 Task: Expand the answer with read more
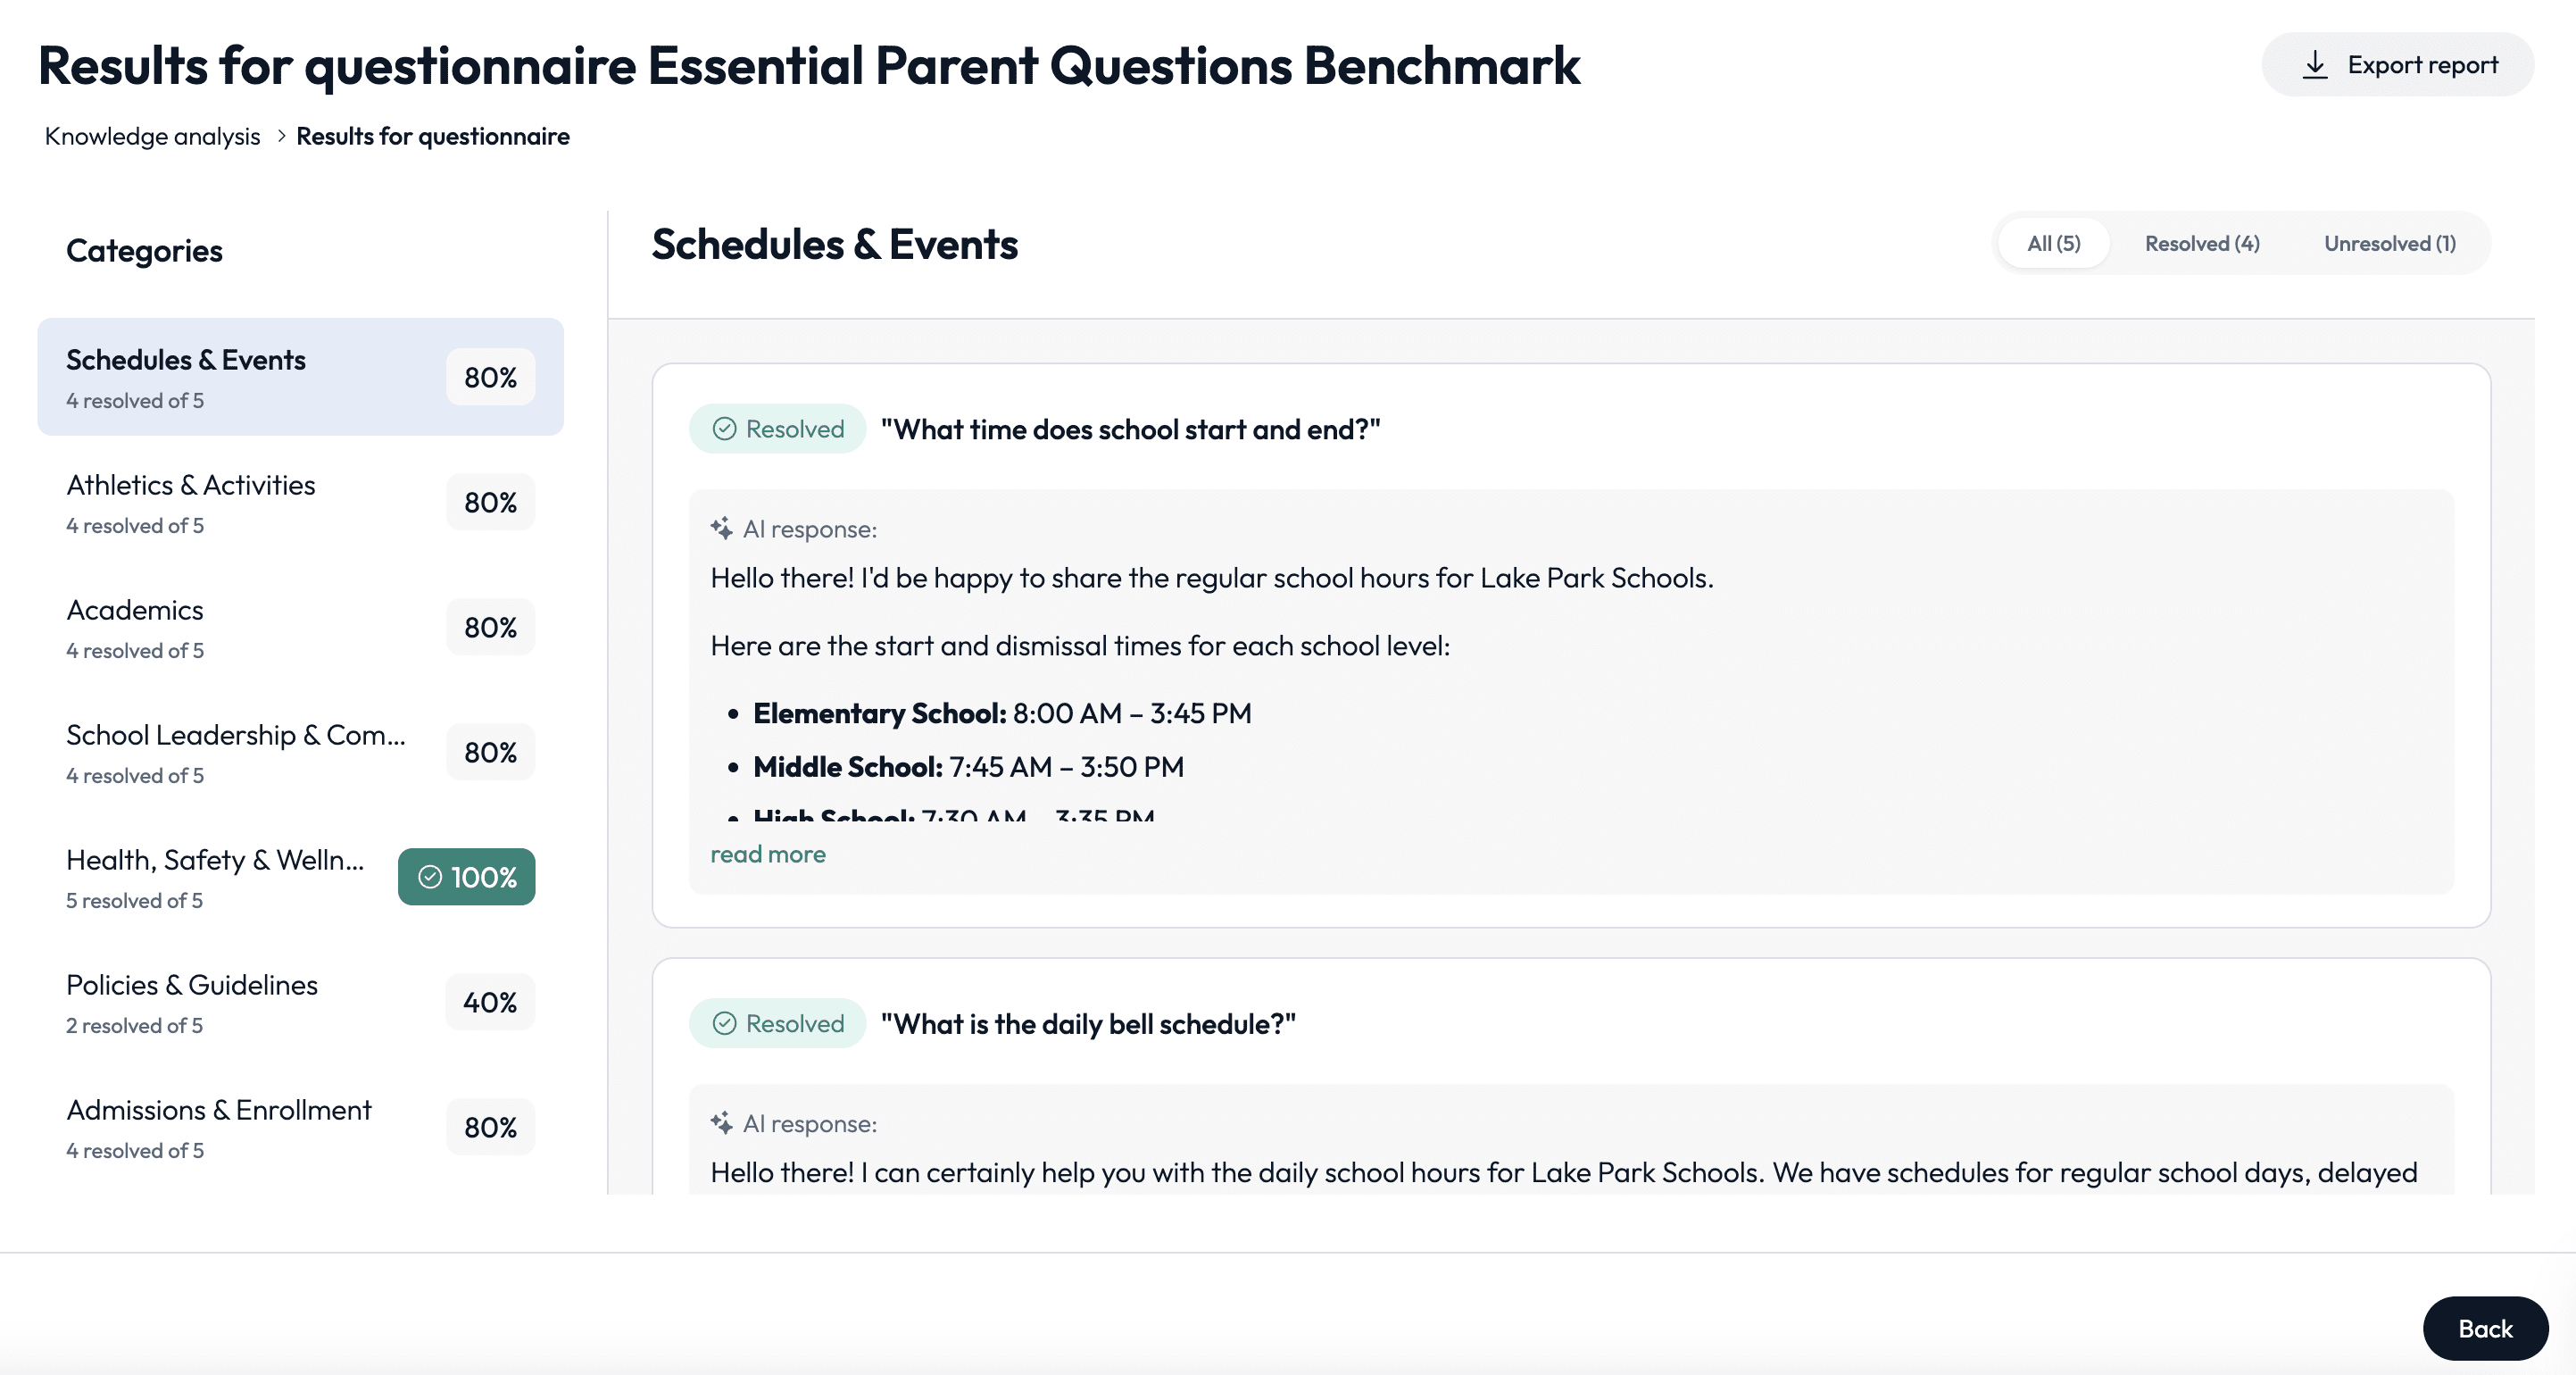(768, 854)
